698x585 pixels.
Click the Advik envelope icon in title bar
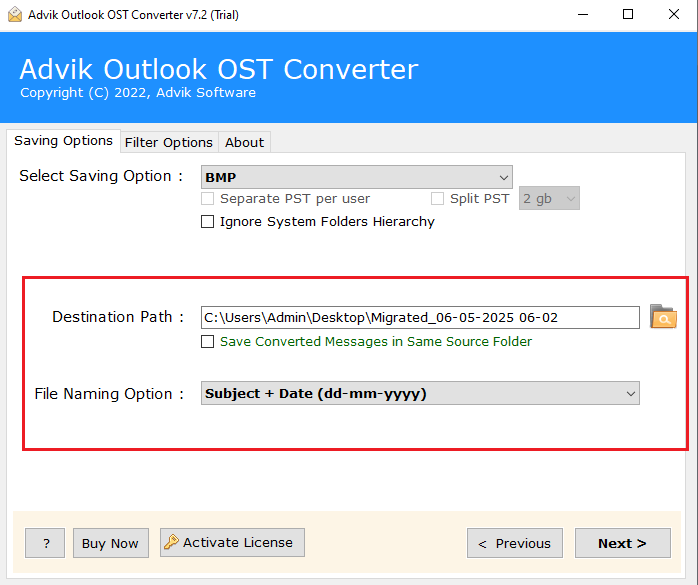[15, 15]
